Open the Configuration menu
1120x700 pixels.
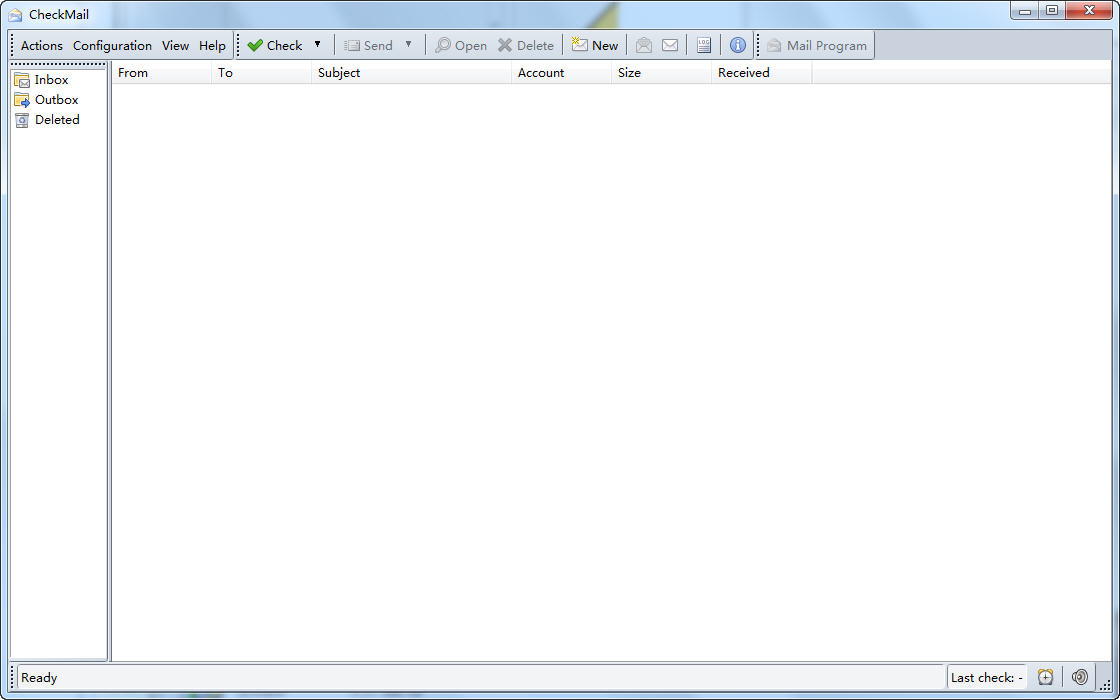point(112,46)
